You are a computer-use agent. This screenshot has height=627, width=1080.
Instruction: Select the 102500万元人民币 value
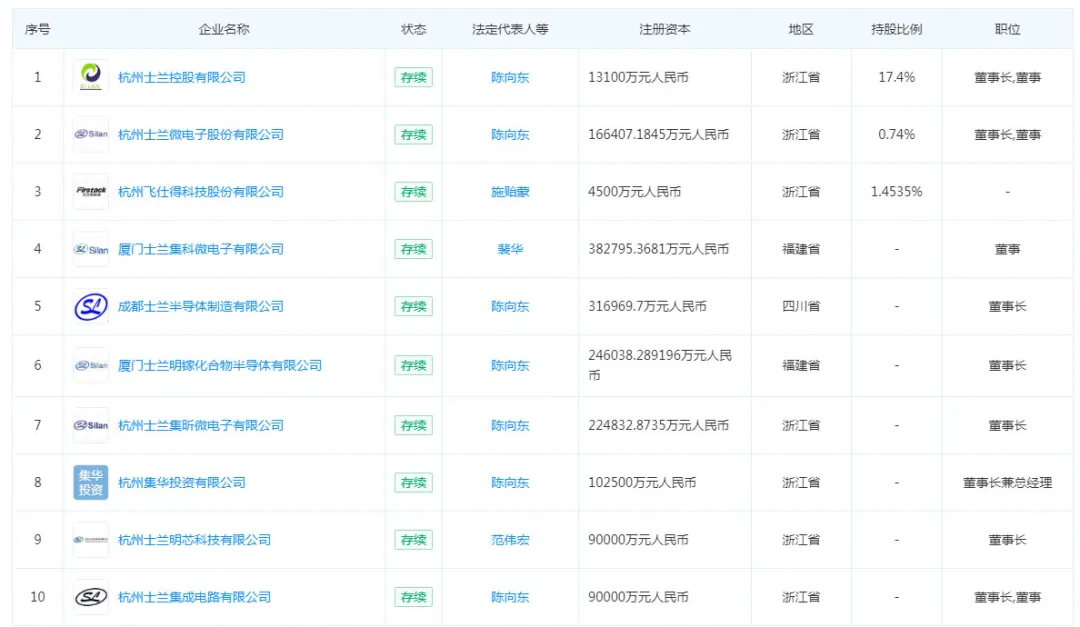click(x=642, y=482)
